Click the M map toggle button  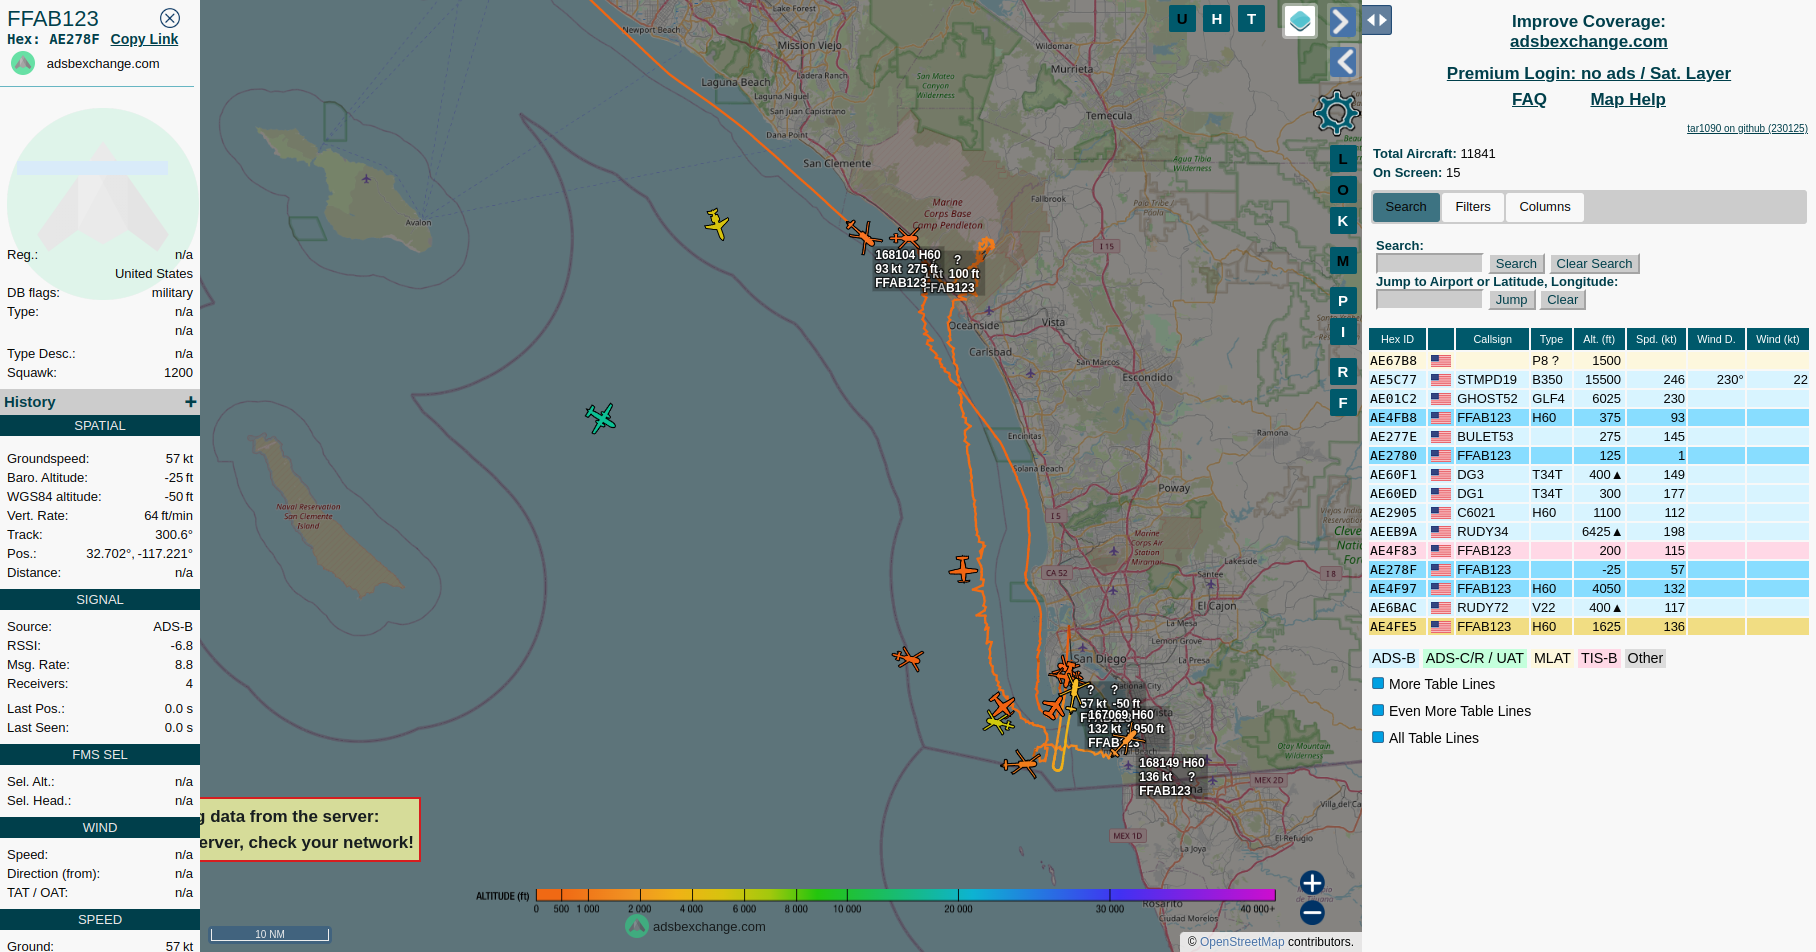pos(1343,261)
